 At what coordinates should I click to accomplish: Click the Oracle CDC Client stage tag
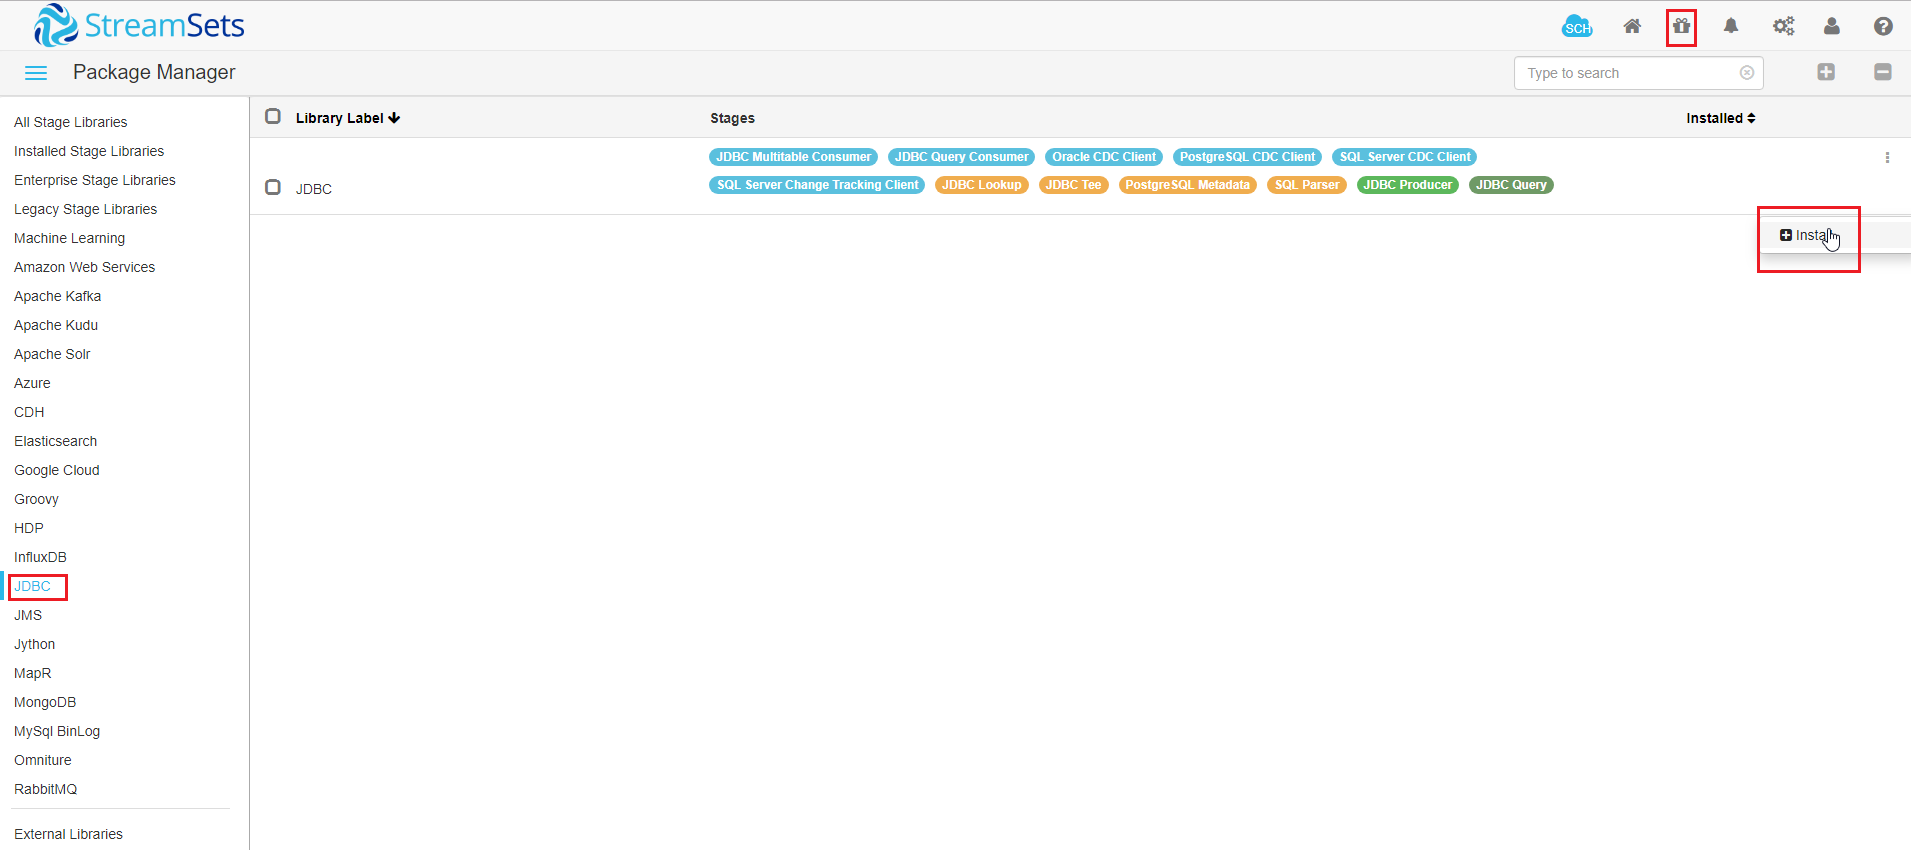[1104, 157]
